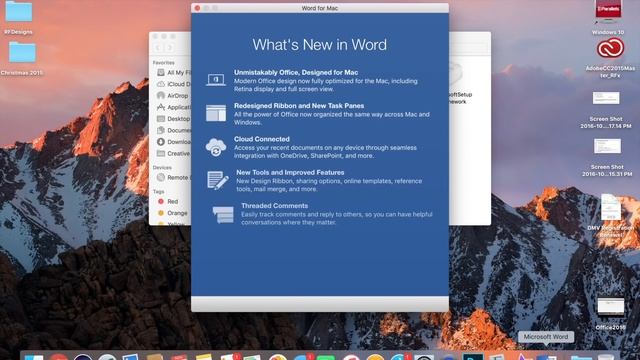Click the Finder forward arrow button
This screenshot has height=360, width=640.
coord(169,48)
